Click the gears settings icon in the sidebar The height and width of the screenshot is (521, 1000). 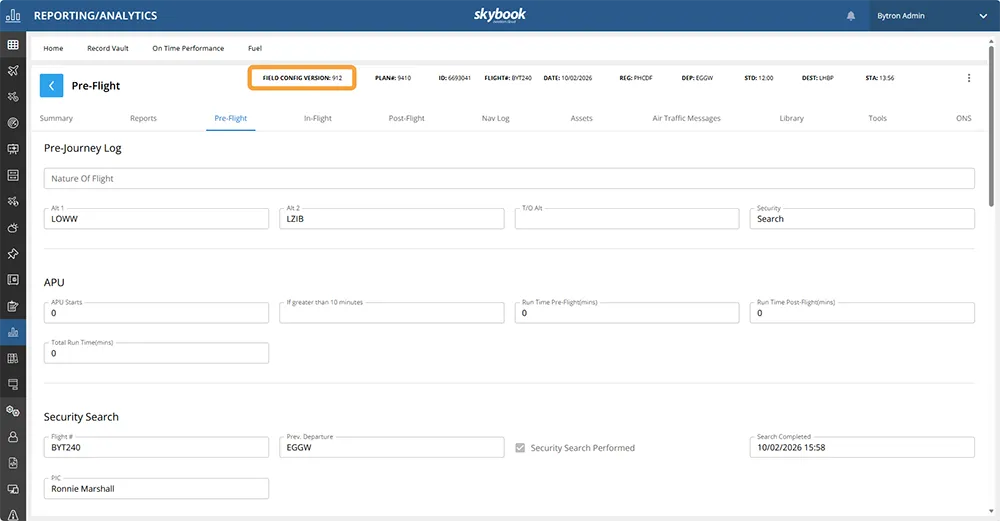pos(13,410)
